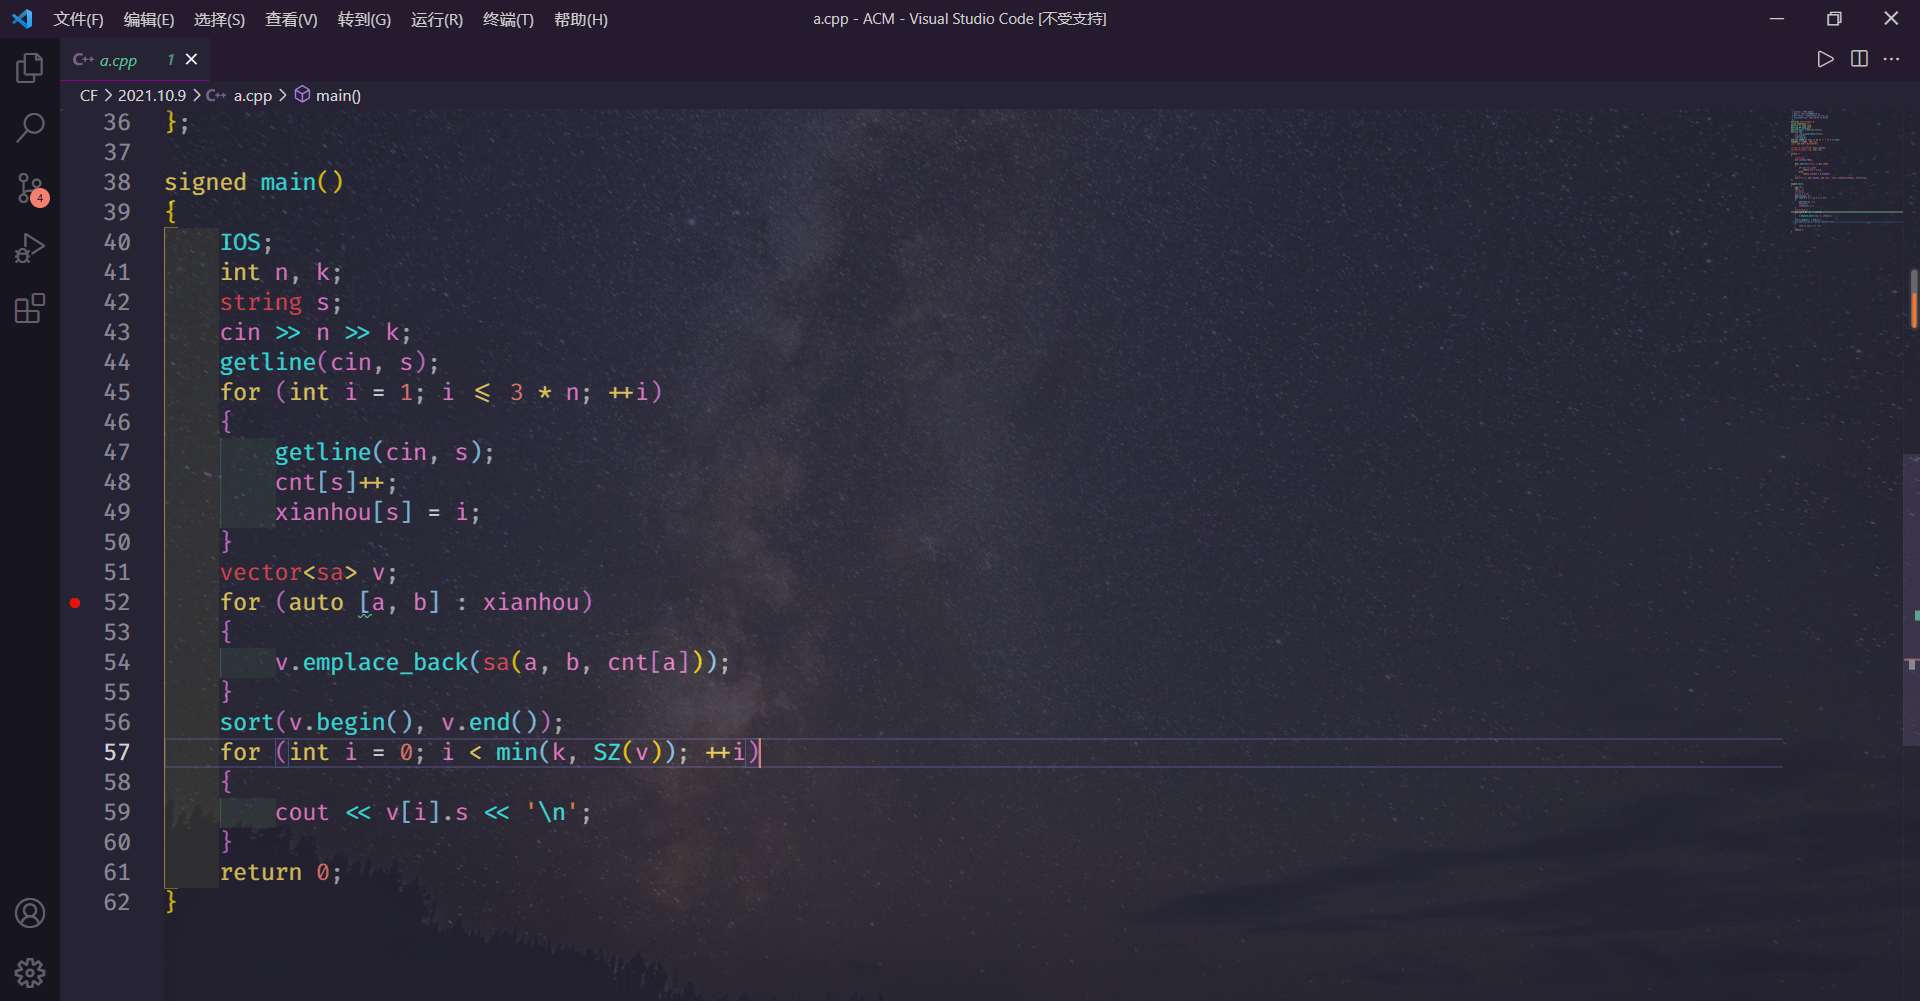
Task: Click the main() breadcrumb symbol
Action: pos(338,95)
